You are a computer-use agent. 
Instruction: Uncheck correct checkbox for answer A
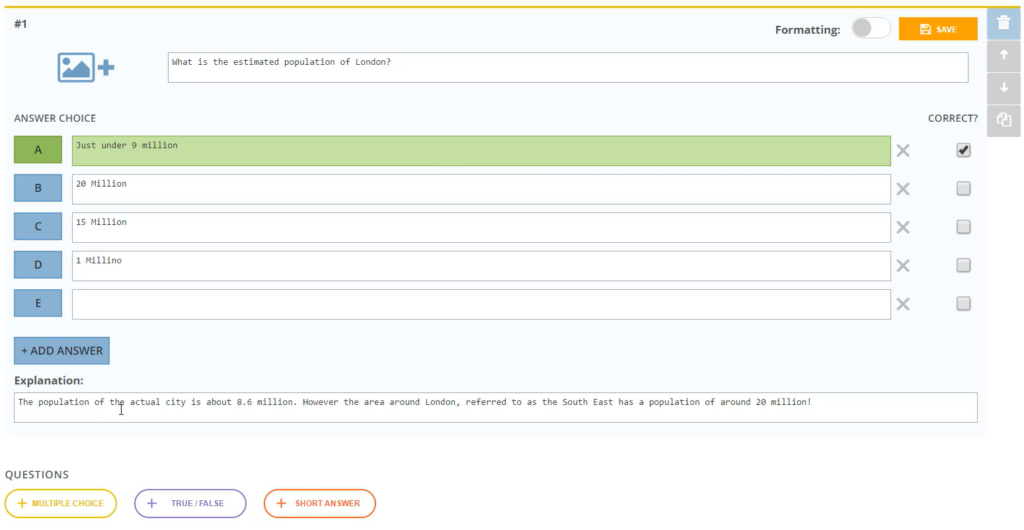pos(963,150)
